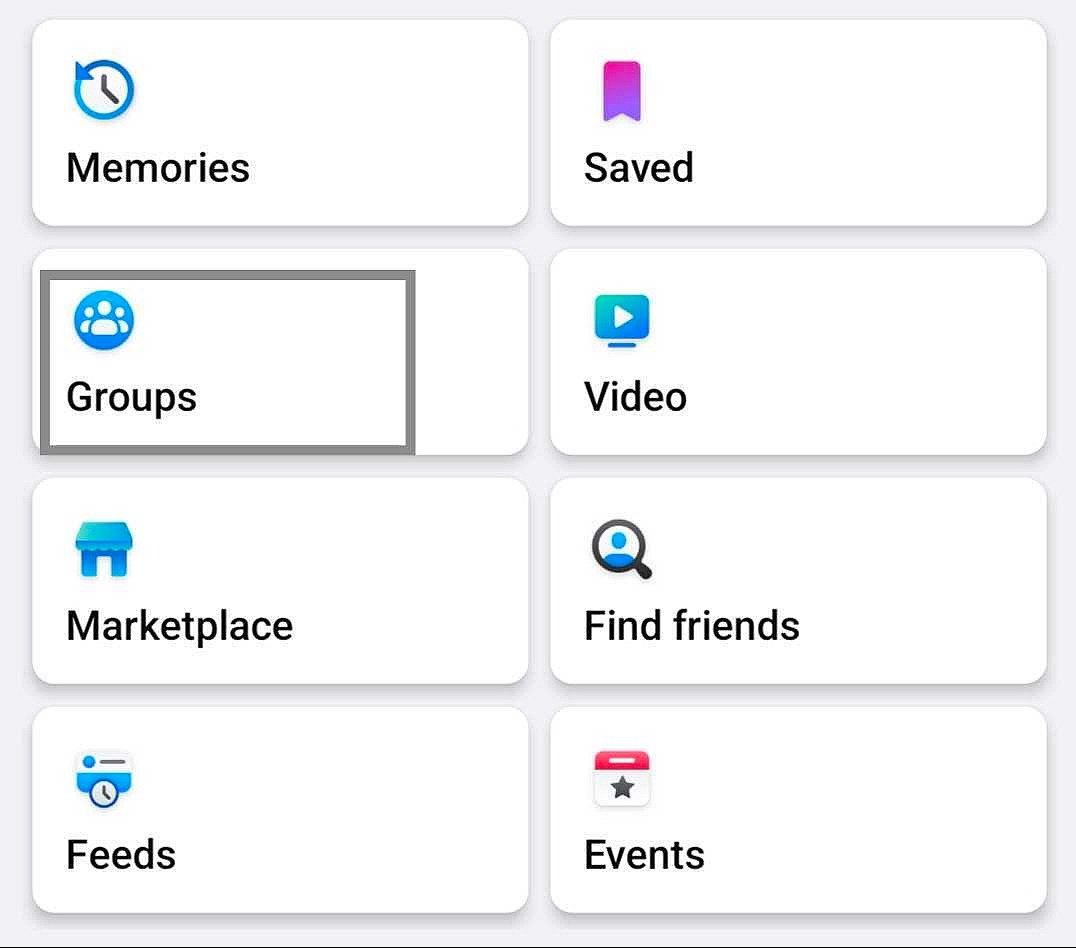
Task: Select the Find friends magnifier icon
Action: [x=621, y=549]
